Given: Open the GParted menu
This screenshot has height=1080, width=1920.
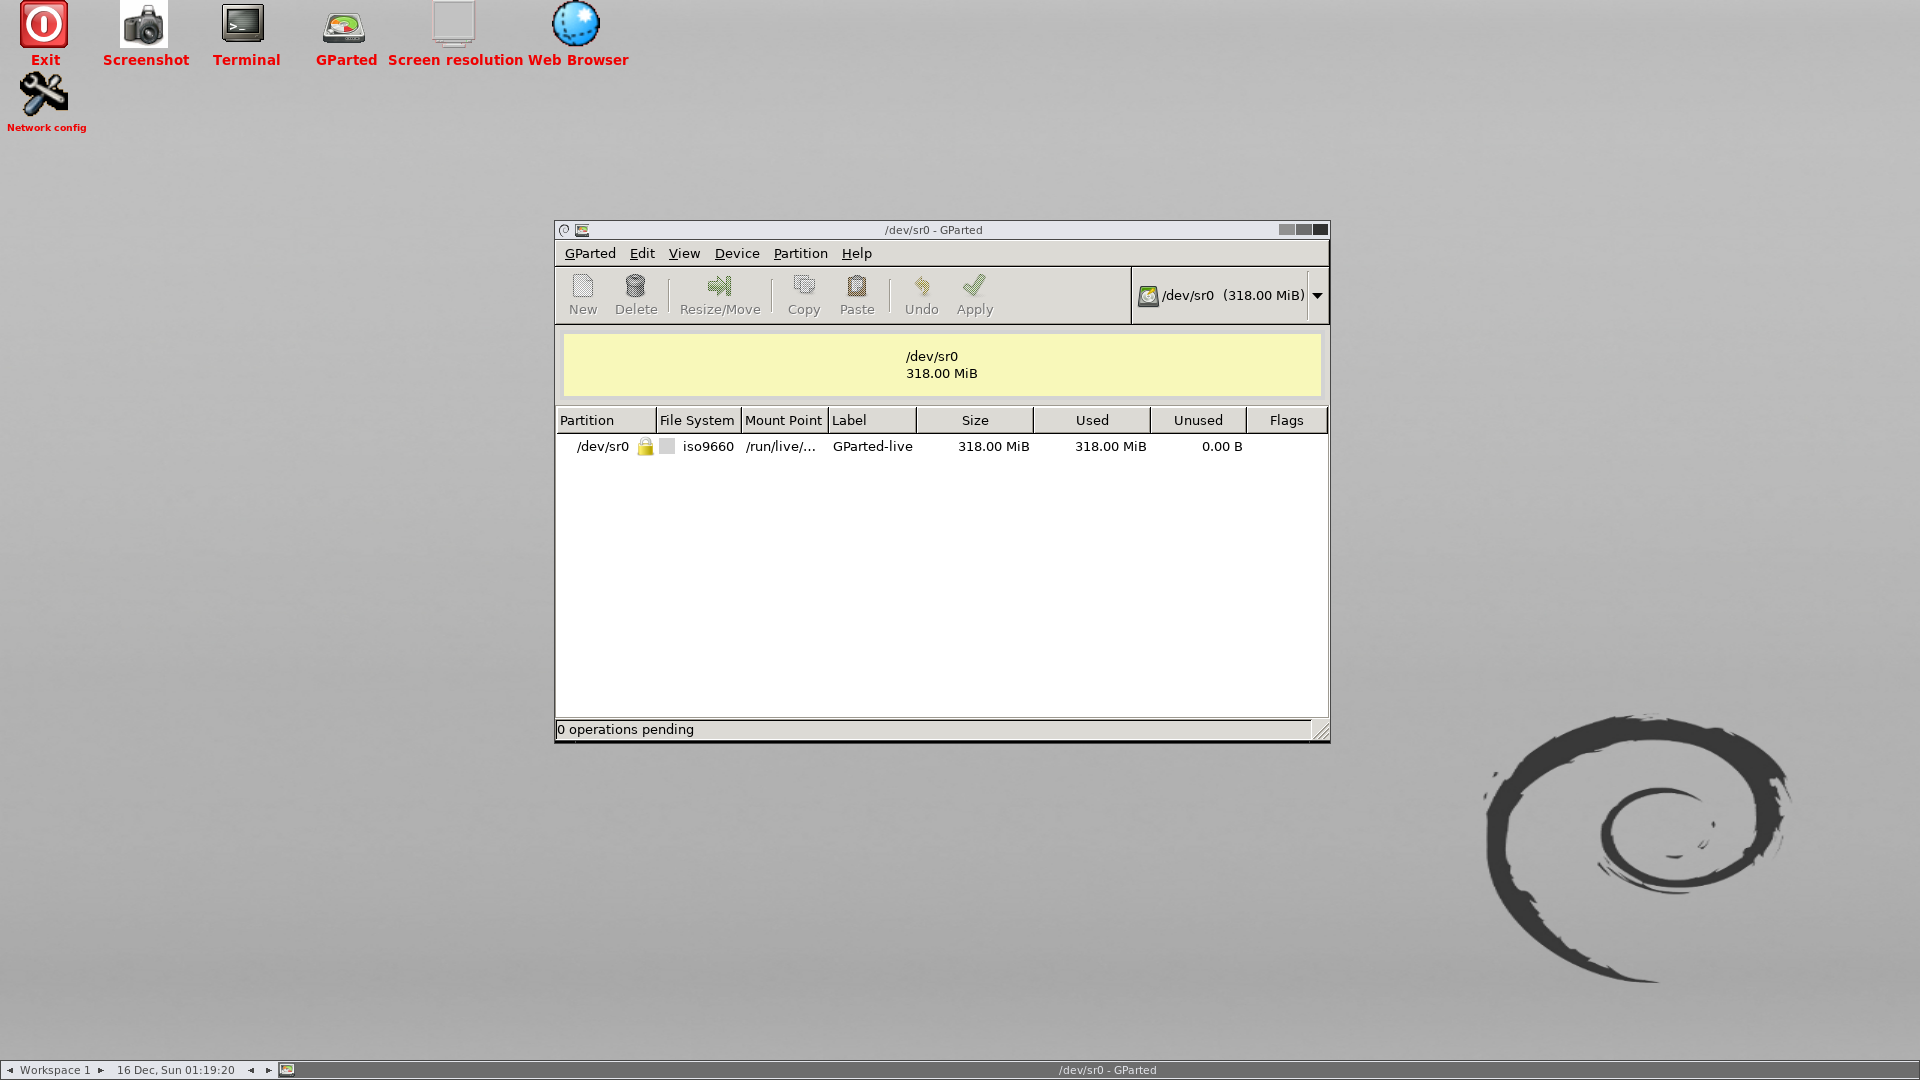Looking at the screenshot, I should pyautogui.click(x=590, y=254).
